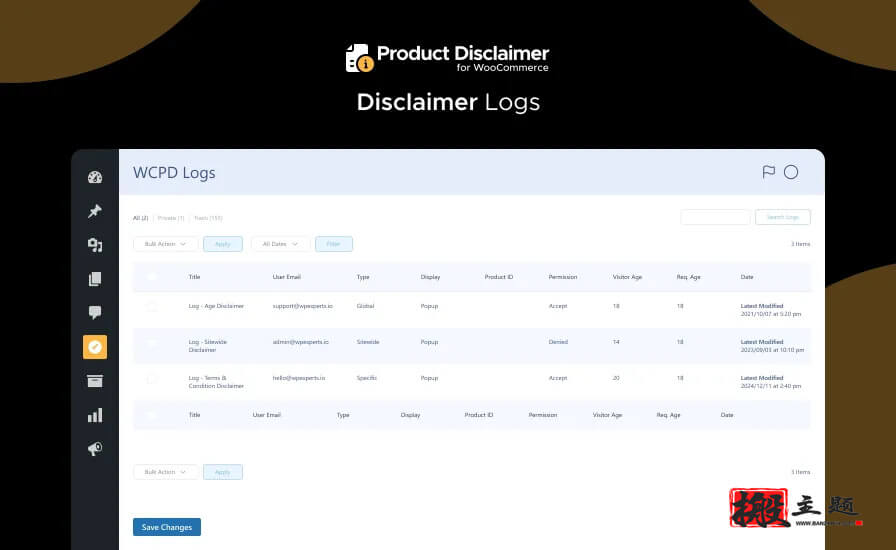Click the Filter button
Screen dimensions: 896x550
tap(334, 244)
